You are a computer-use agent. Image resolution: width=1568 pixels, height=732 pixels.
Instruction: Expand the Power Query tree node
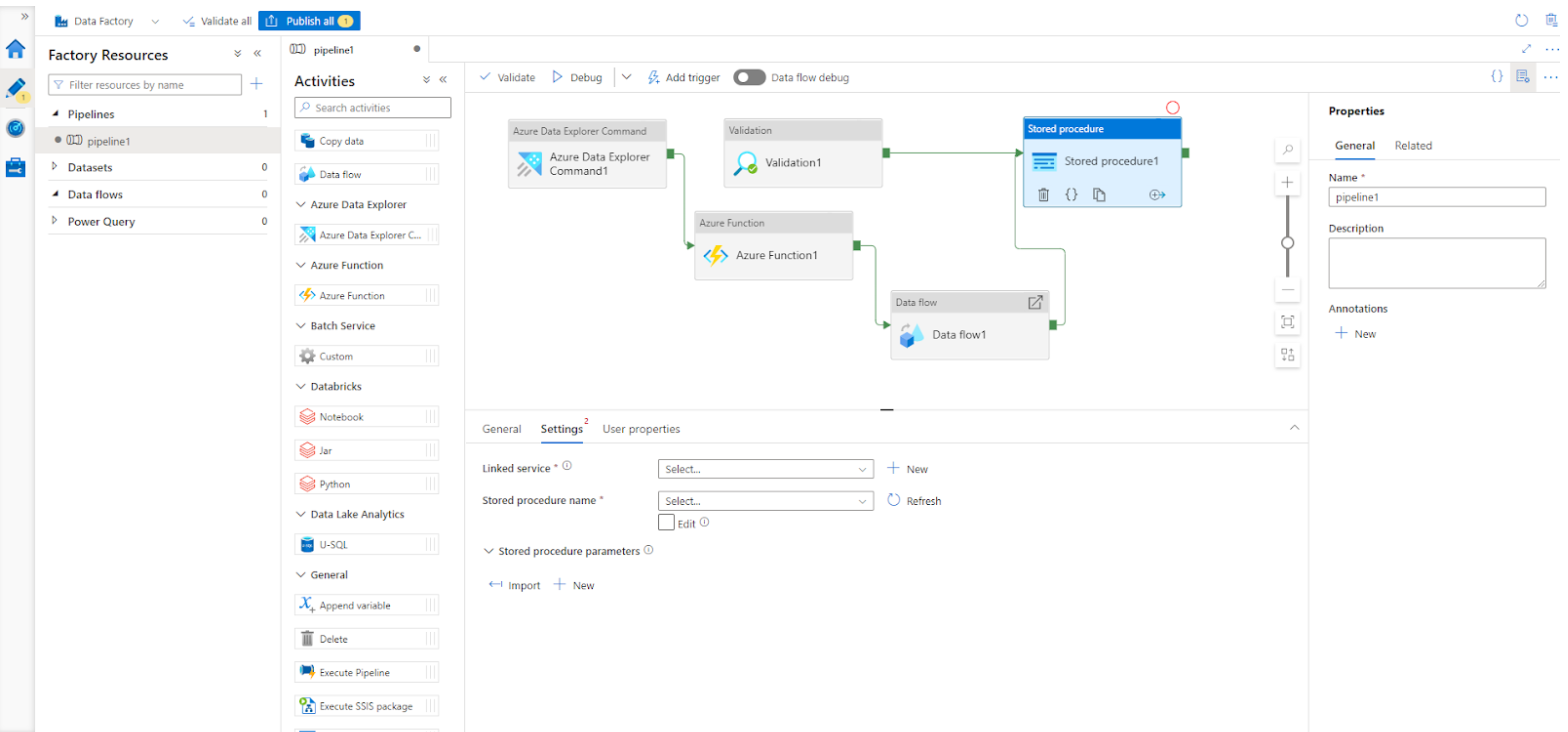click(x=56, y=221)
